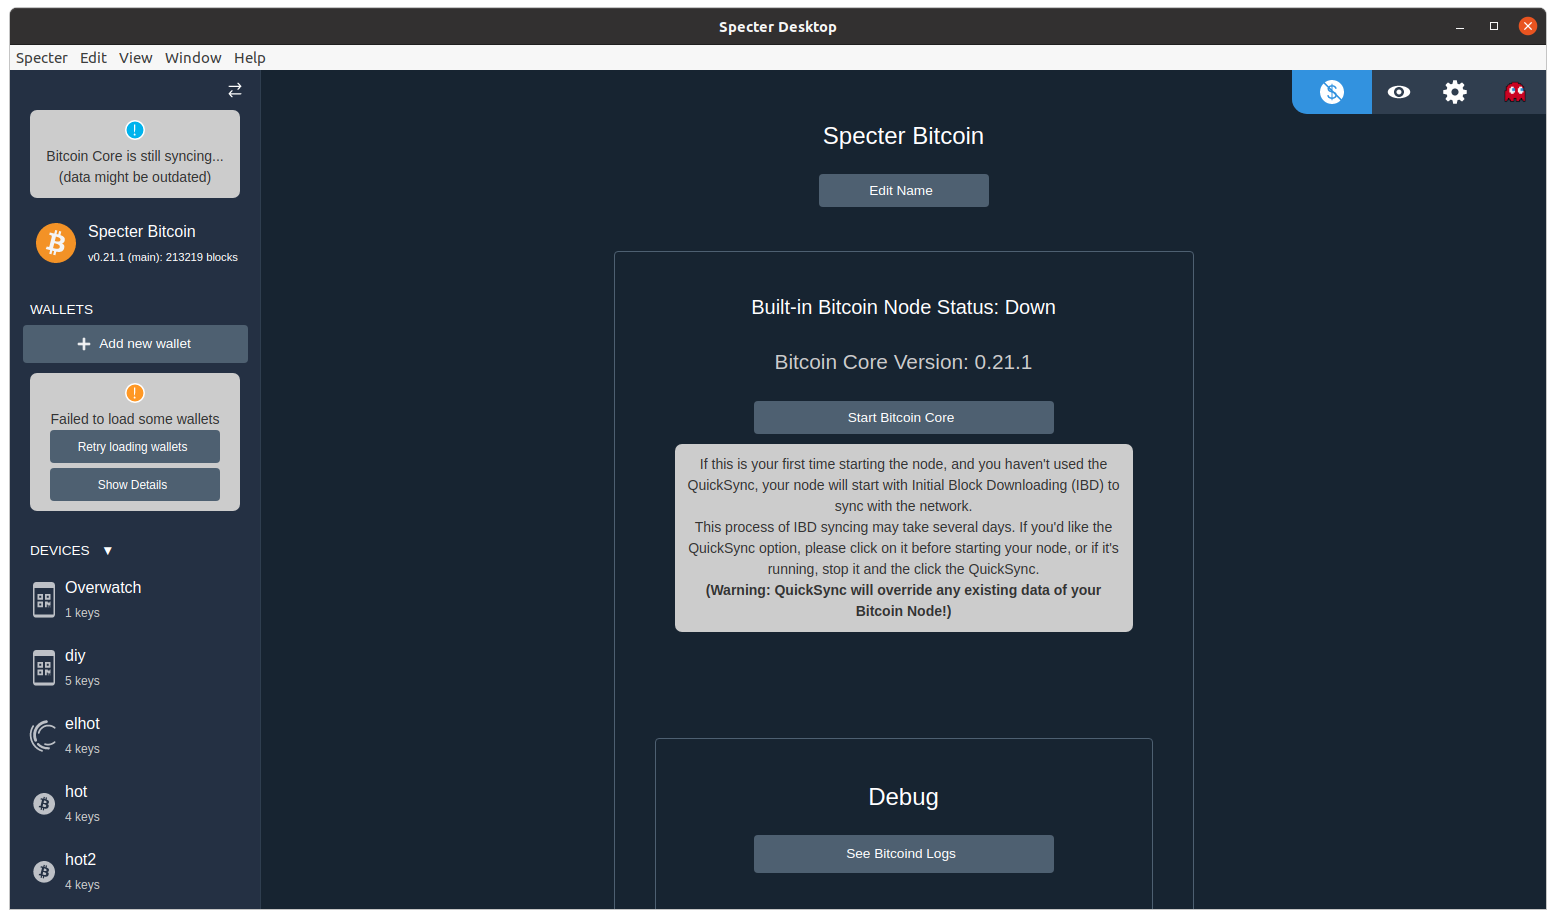Click the hot device bitcoin icon
The width and height of the screenshot is (1556, 919).
[44, 804]
